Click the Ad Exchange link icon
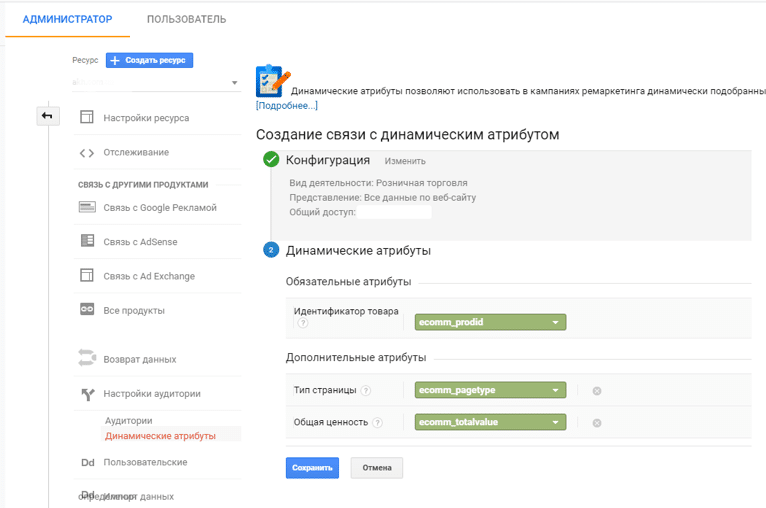 87,275
